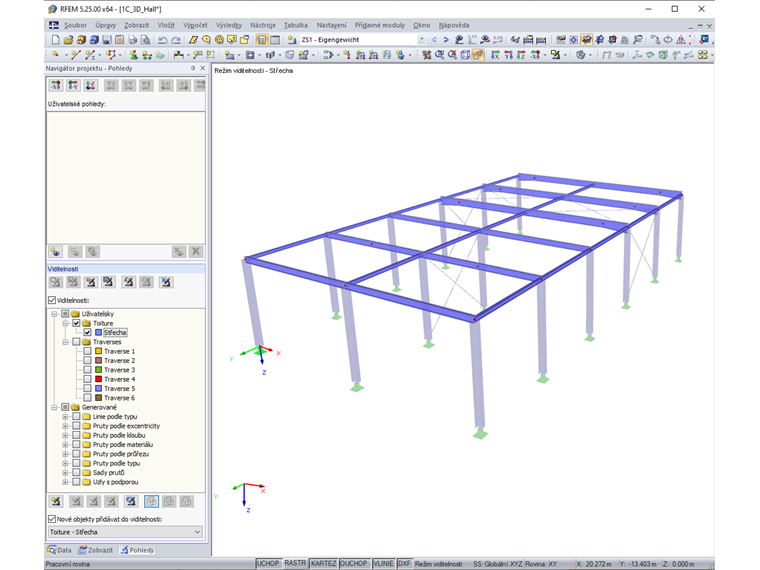Open the Toiture - Střecha combo box
Screen dimensions: 760x570
click(125, 532)
